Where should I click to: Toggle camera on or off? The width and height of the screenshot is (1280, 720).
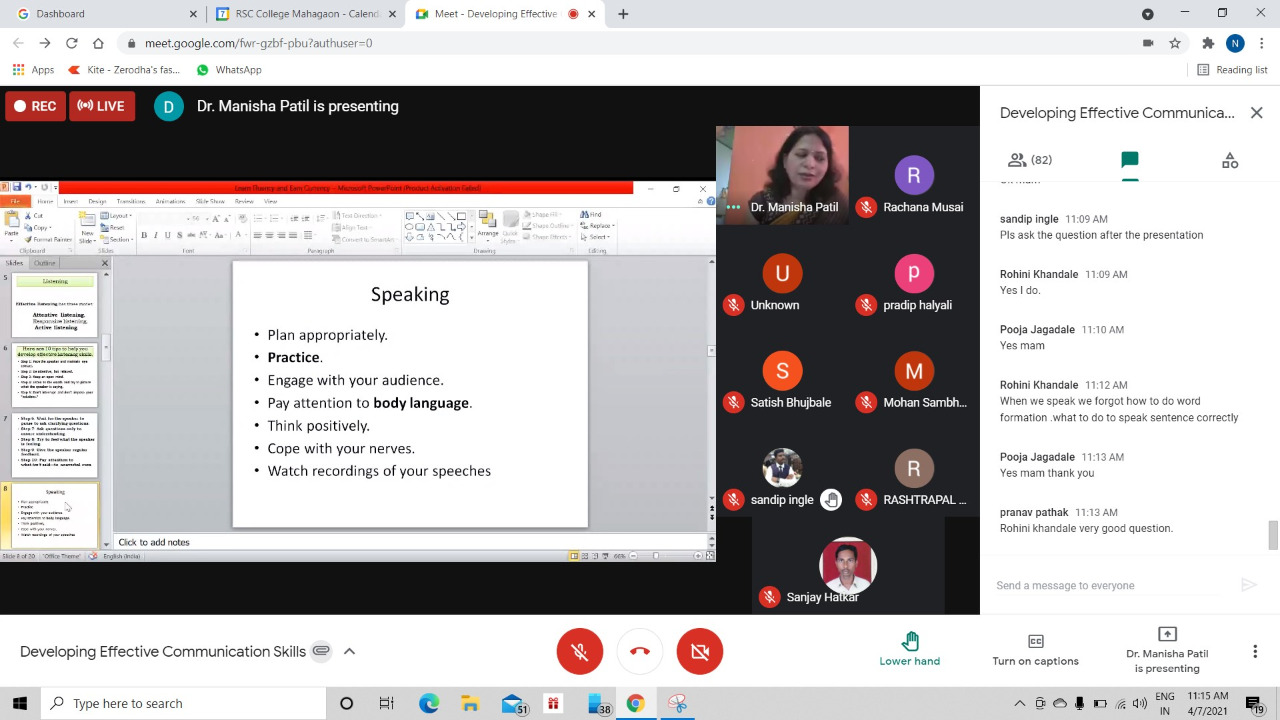pyautogui.click(x=700, y=651)
